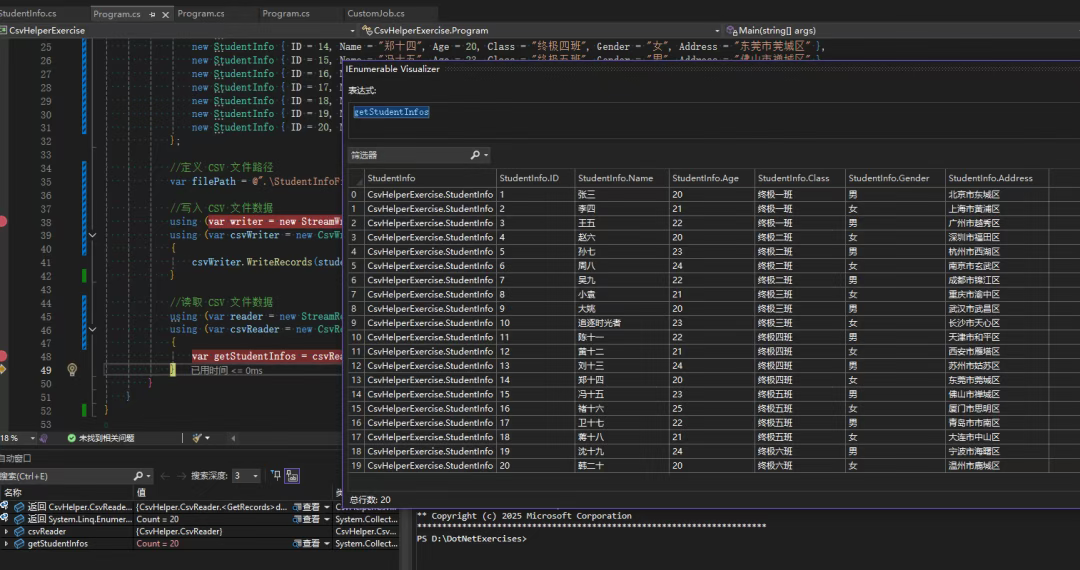Pin the active Program.cs tab
Viewport: 1080px width, 570px height.
pyautogui.click(x=150, y=14)
